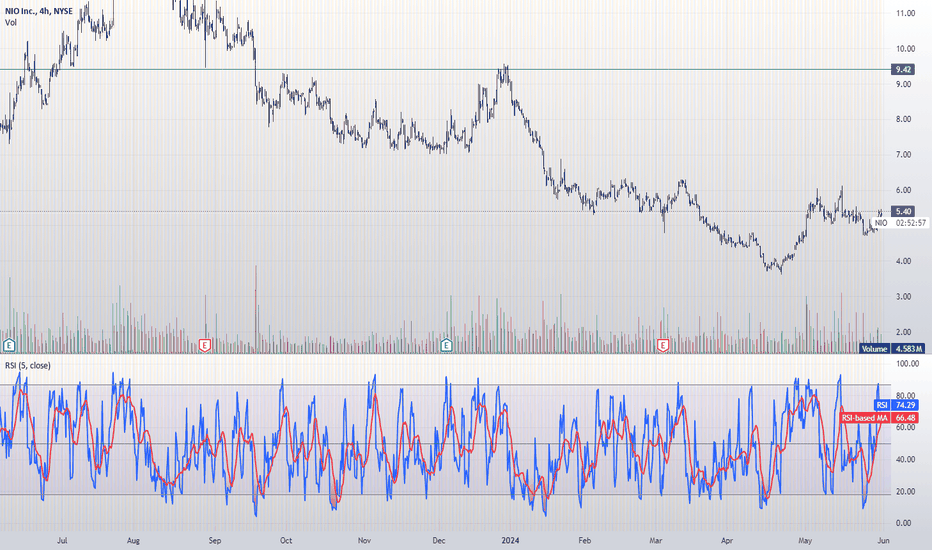This screenshot has height=550, width=932.
Task: Select the 'NIO Inc., 4h, NYSE' legend title
Action: [39, 11]
